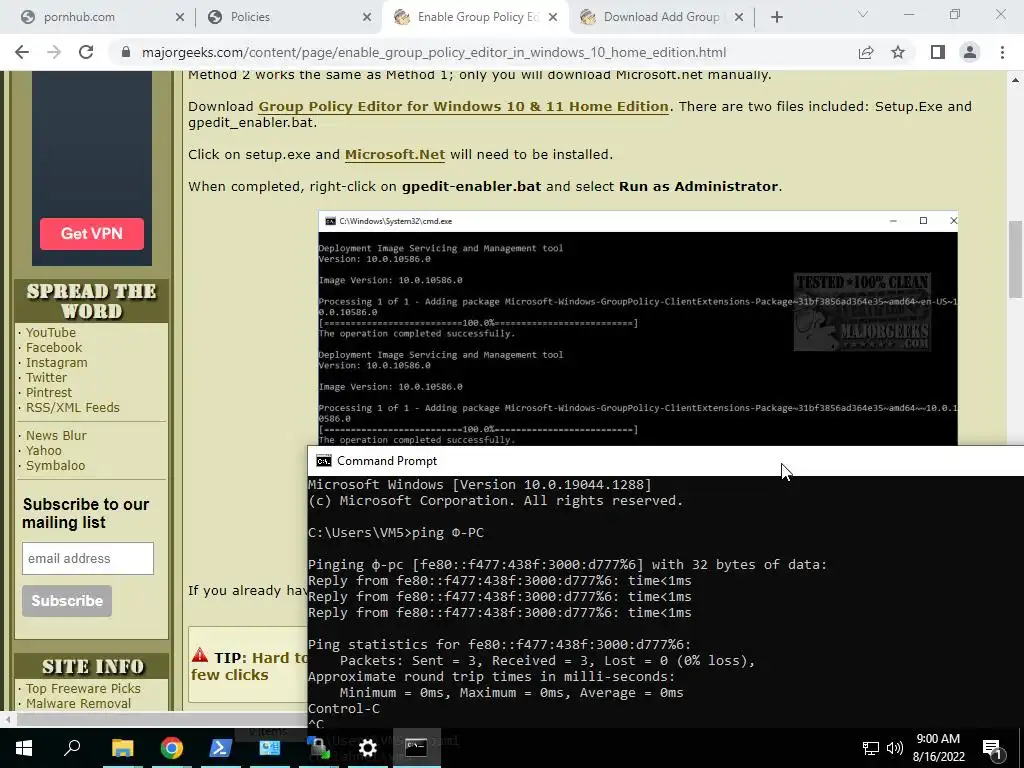This screenshot has width=1024, height=768.
Task: Open site lock info icon
Action: pyautogui.click(x=126, y=52)
